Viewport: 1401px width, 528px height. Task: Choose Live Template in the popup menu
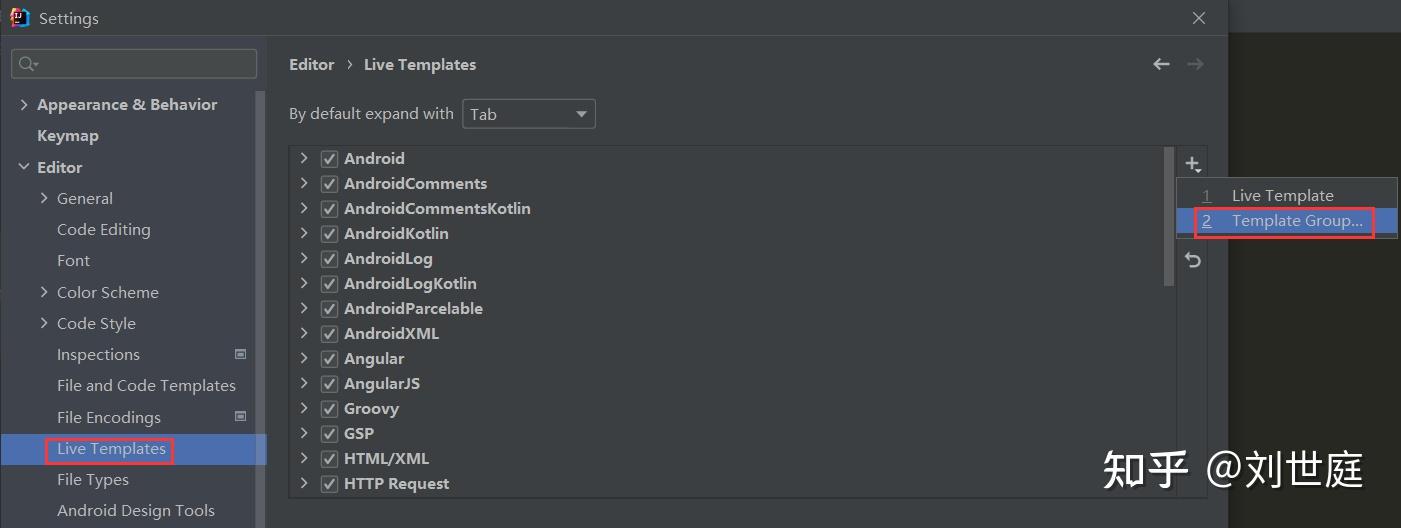pyautogui.click(x=1282, y=196)
